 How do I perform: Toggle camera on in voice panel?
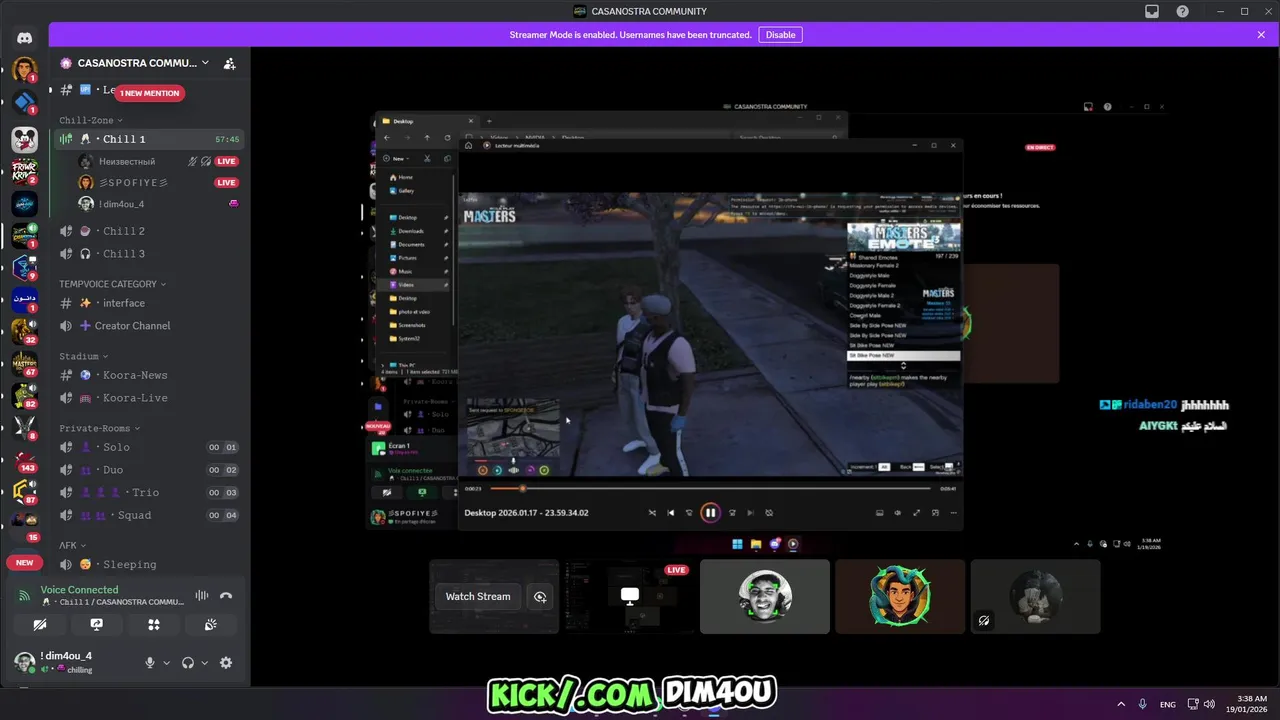pos(40,624)
